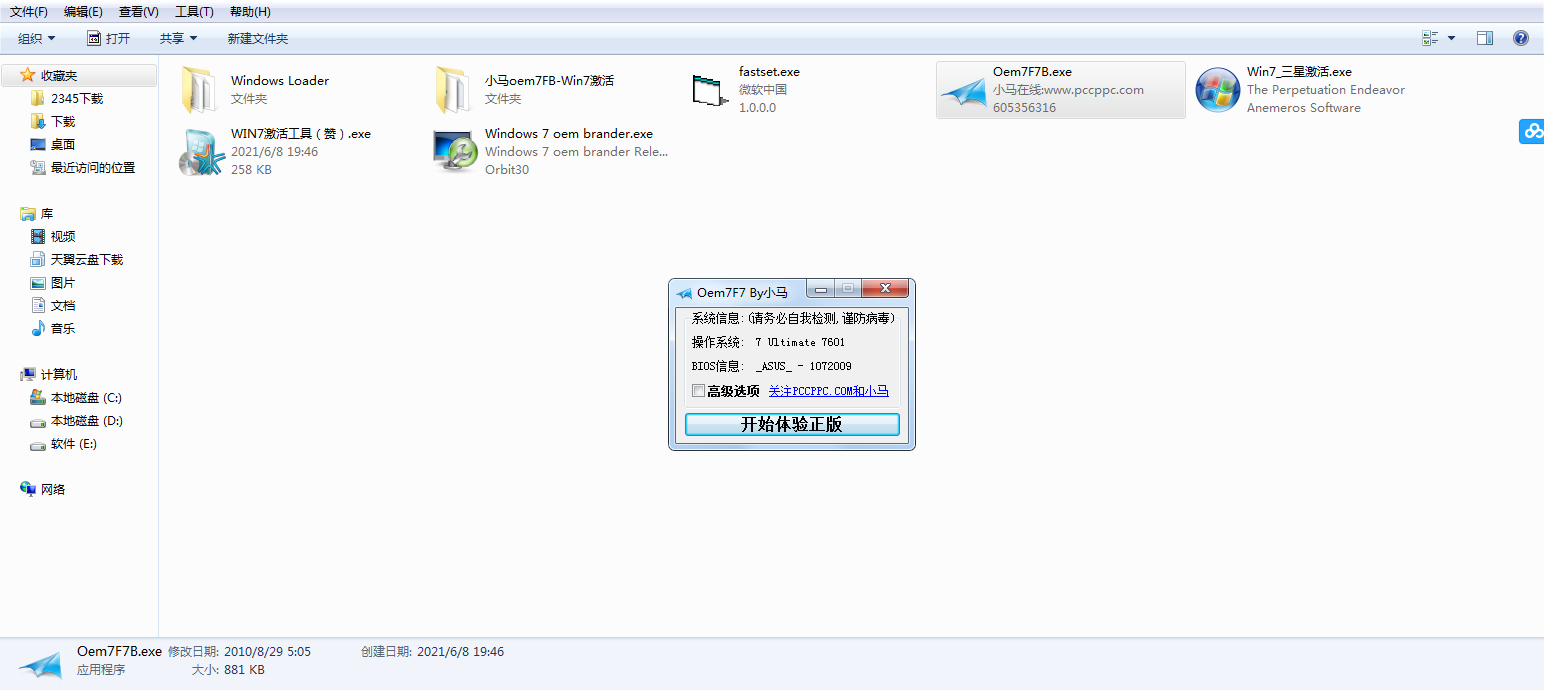Open the Windows Loader folder icon
The height and width of the screenshot is (690, 1544).
pos(199,90)
